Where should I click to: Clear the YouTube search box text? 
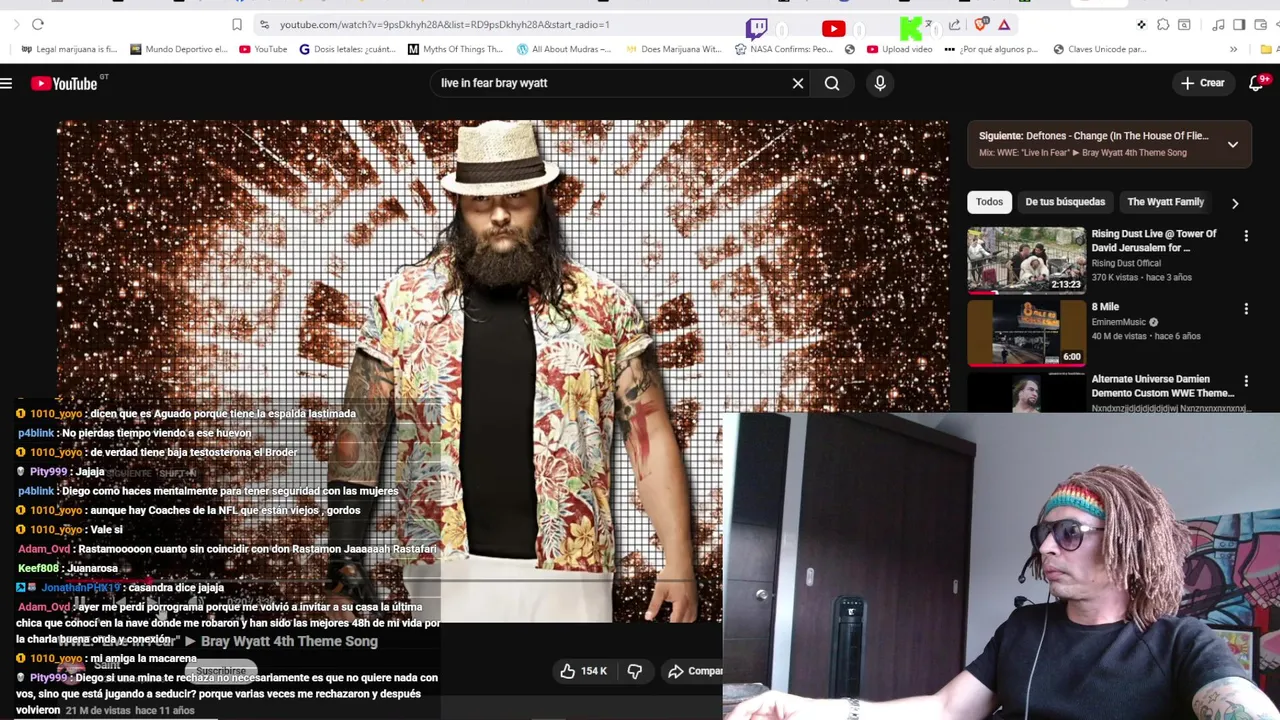(798, 83)
